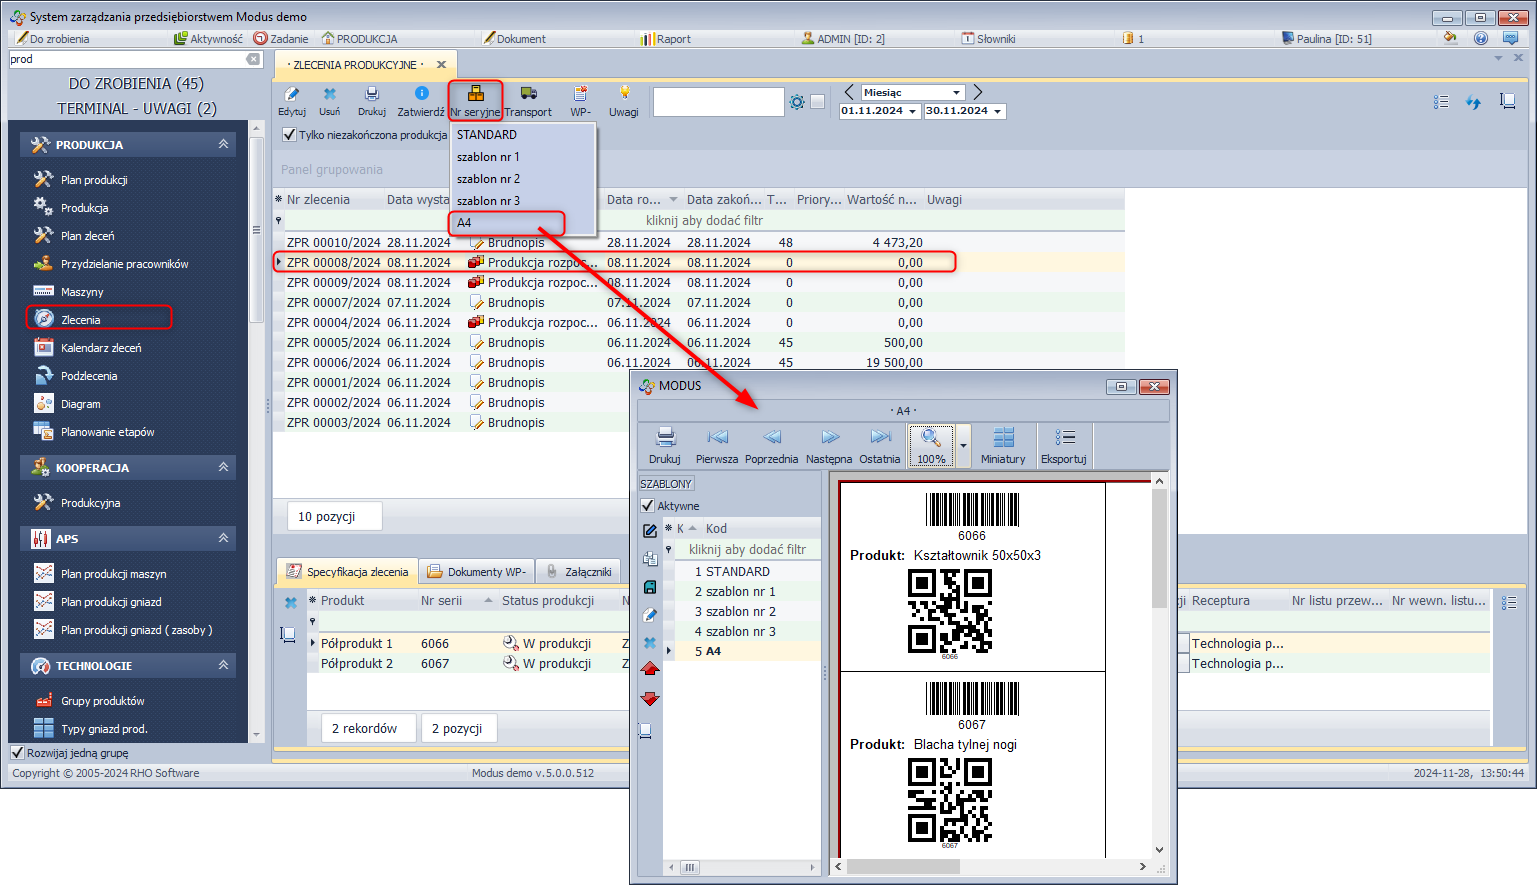
Task: Click the Edytuj pencil icon
Action: pos(292,94)
